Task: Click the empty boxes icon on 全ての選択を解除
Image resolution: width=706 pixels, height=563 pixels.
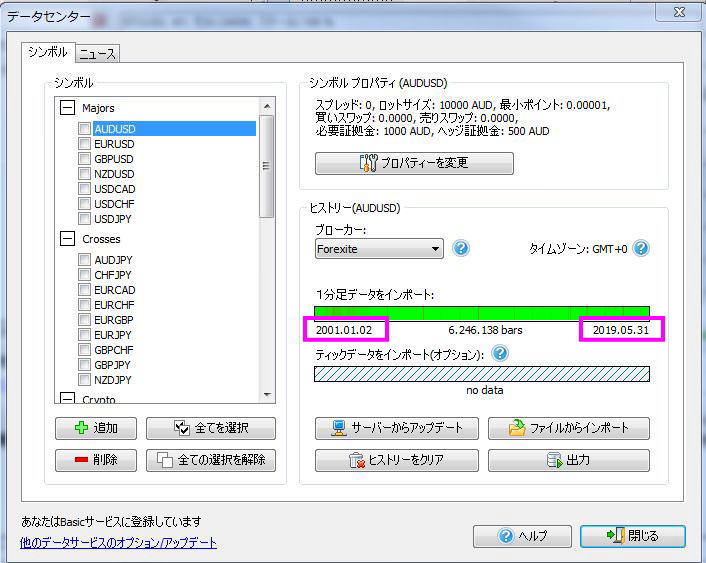Action: [164, 460]
